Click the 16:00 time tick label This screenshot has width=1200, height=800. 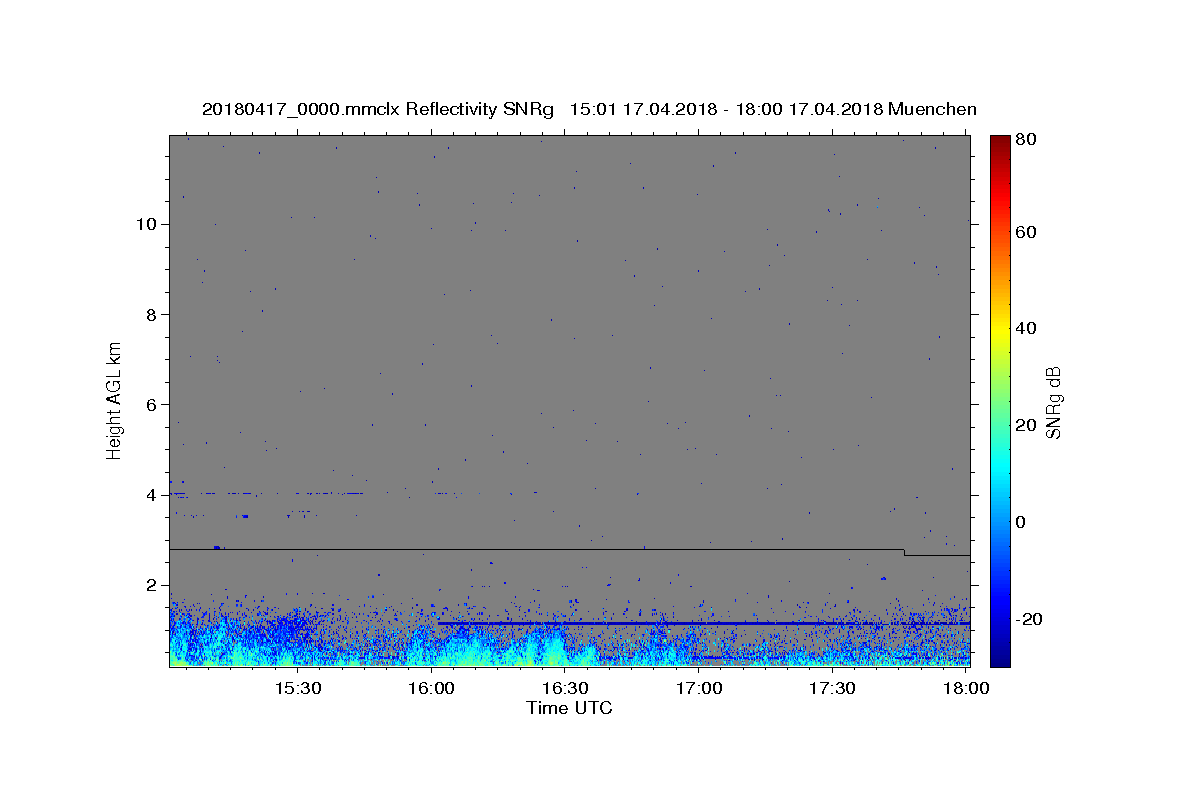point(431,688)
